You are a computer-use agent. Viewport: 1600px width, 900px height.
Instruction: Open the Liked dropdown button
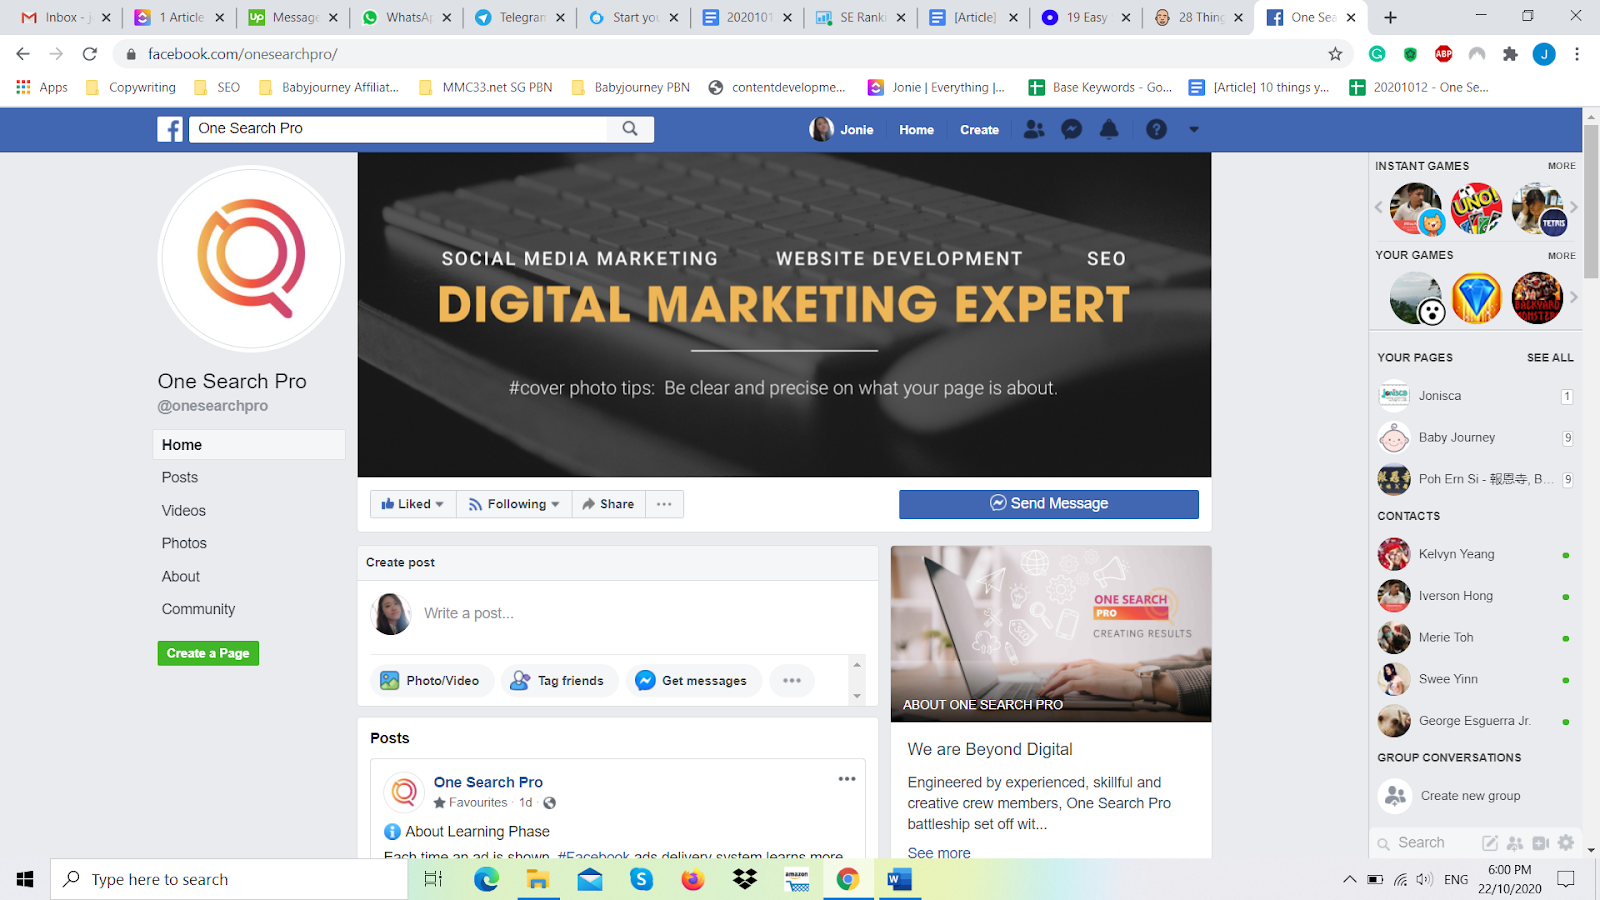tap(413, 504)
